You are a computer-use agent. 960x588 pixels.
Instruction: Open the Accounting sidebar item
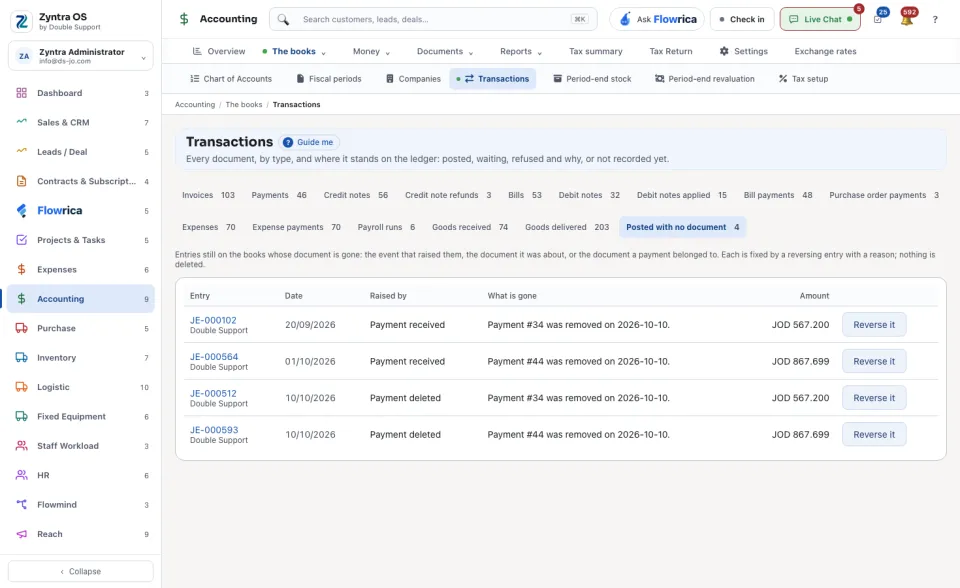80,299
